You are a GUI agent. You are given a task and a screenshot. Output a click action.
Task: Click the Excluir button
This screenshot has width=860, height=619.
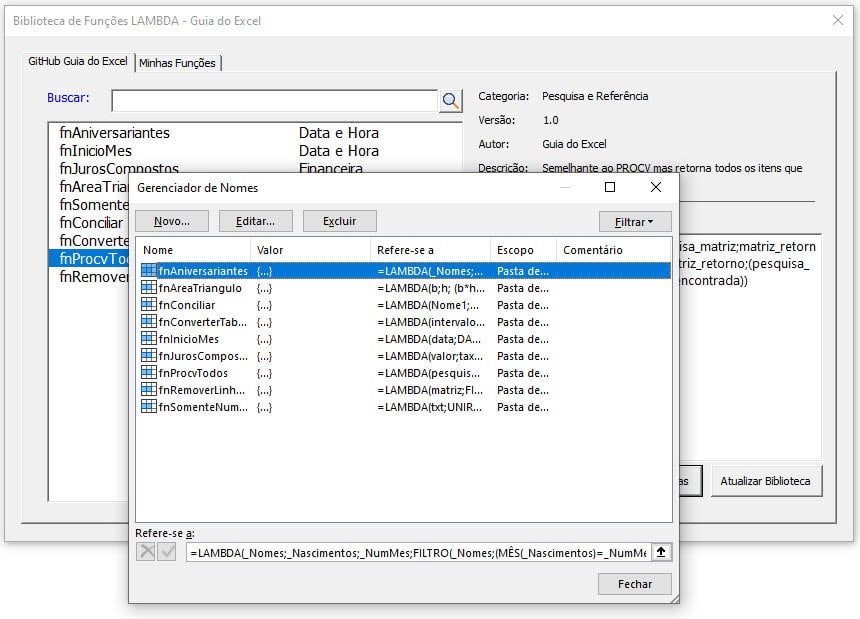340,221
